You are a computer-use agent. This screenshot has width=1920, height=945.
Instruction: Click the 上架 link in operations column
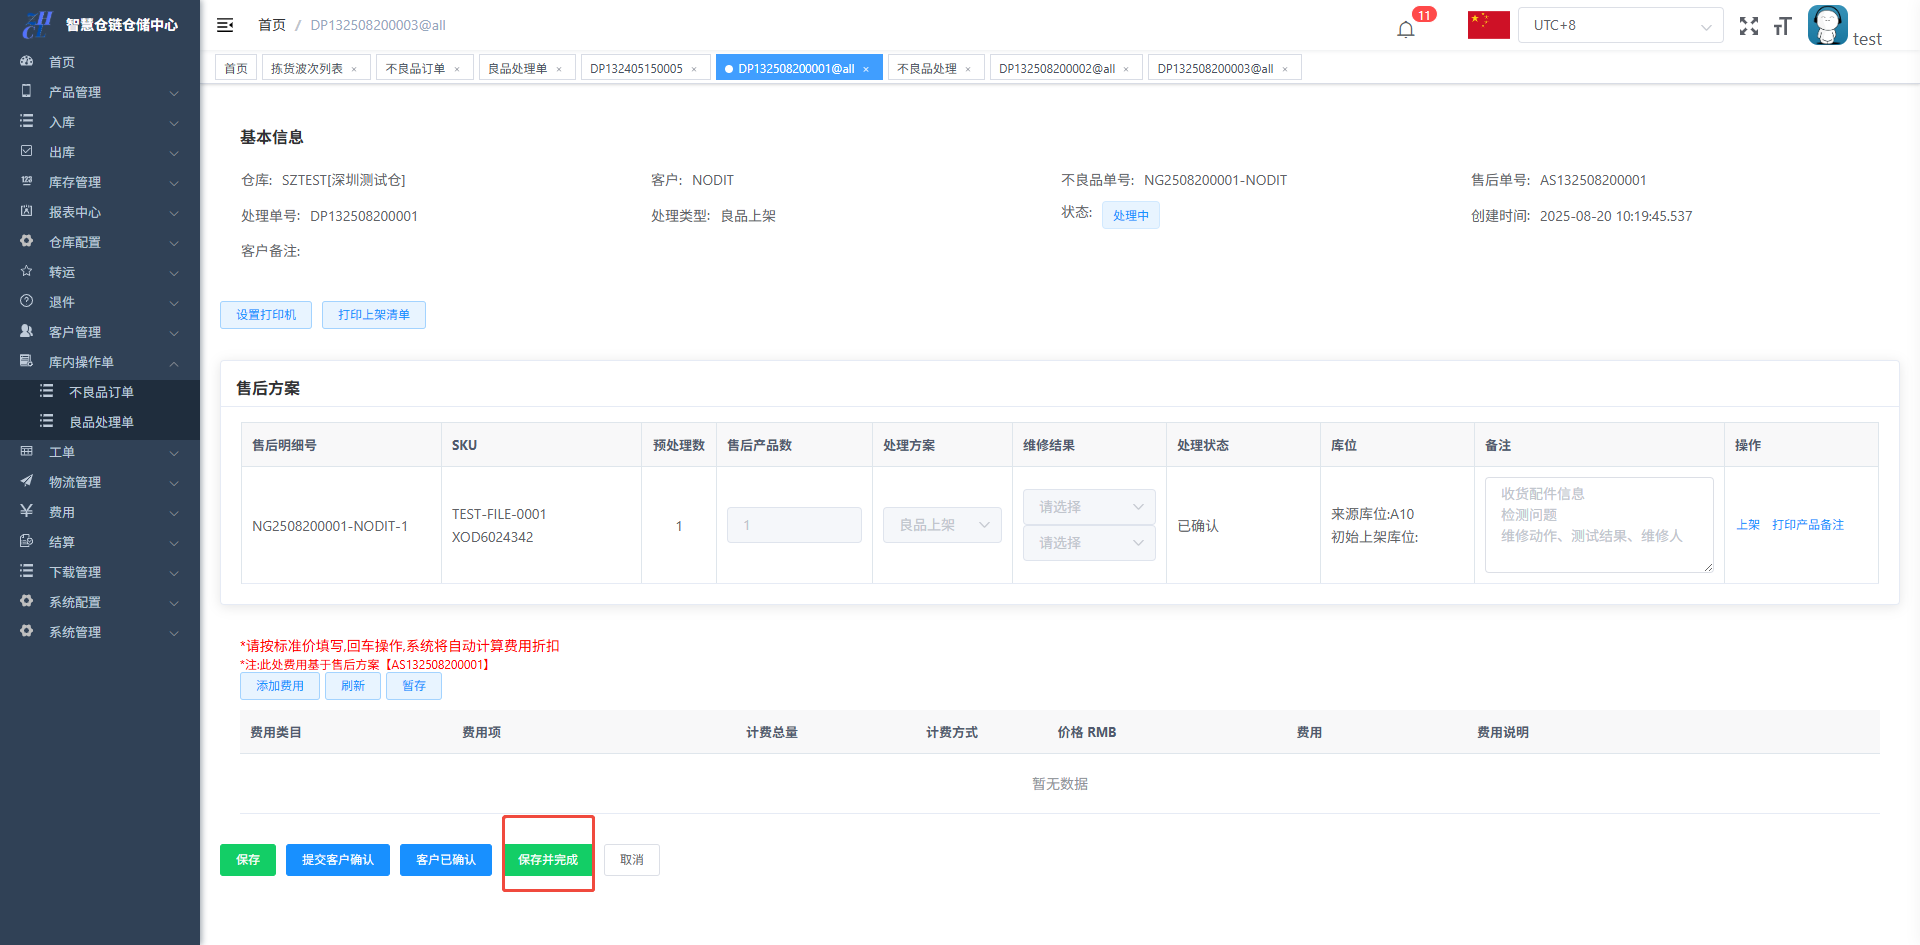tap(1747, 525)
